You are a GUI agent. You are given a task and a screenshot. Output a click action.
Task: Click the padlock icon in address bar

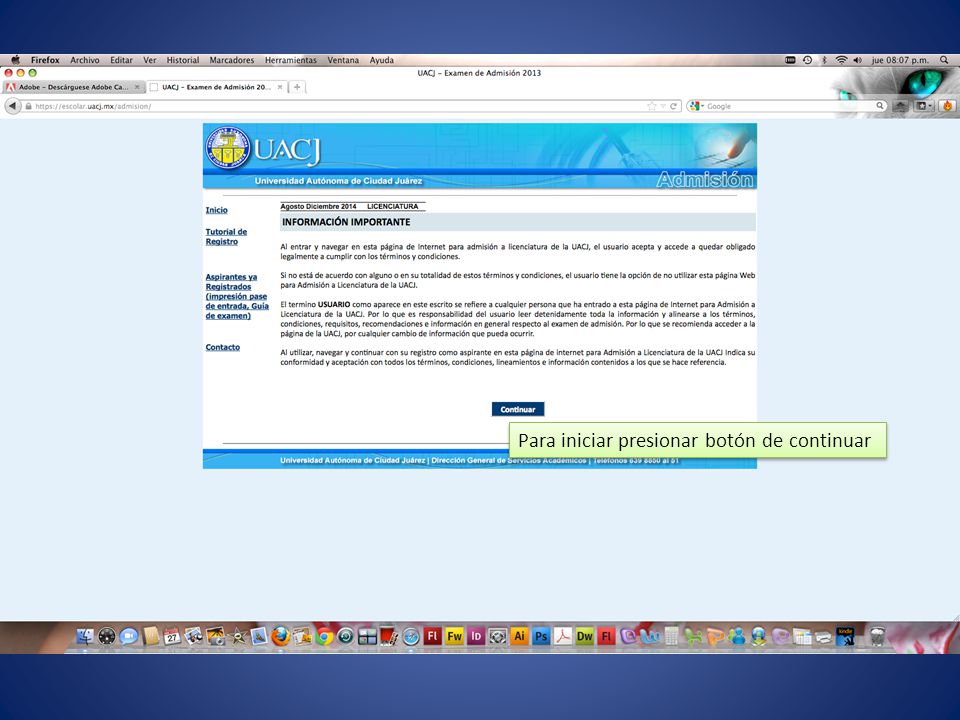pyautogui.click(x=28, y=106)
